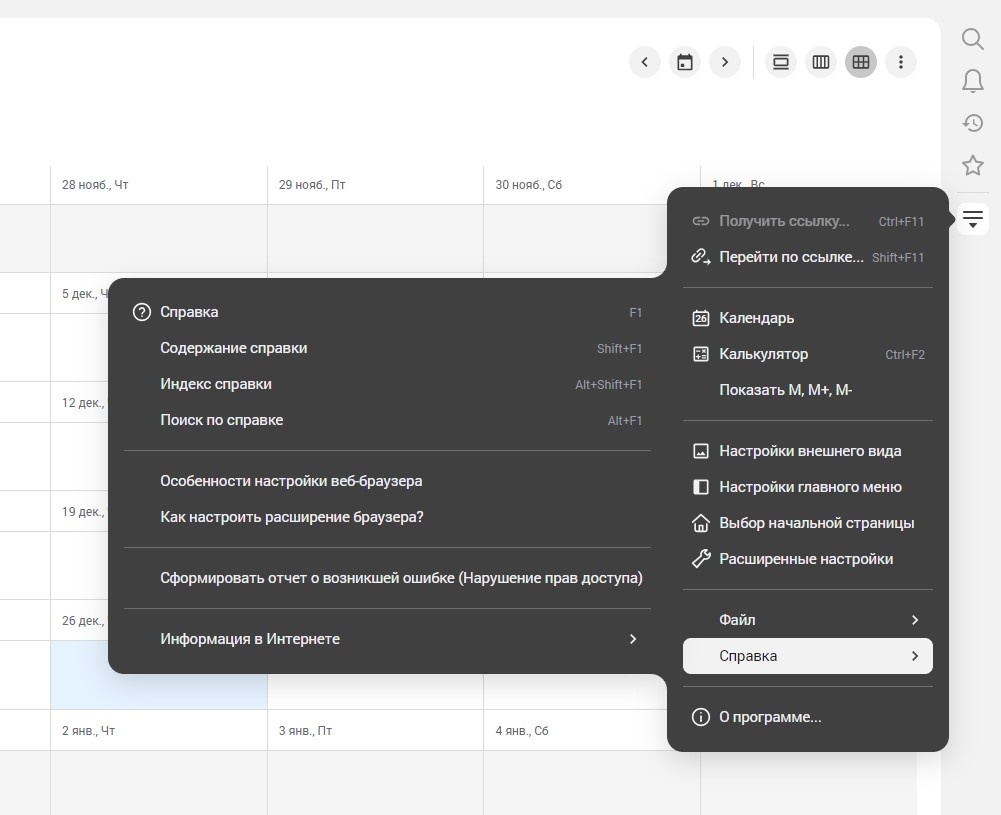Go to the previous calendar period
Image resolution: width=1001 pixels, height=815 pixels.
pos(645,62)
